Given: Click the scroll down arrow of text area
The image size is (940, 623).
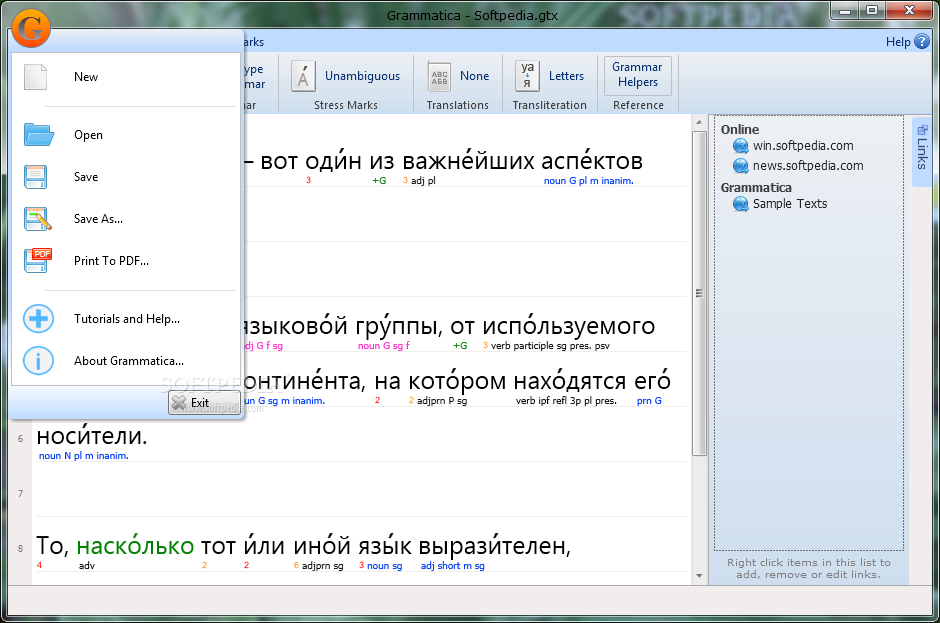Looking at the screenshot, I should [x=699, y=576].
